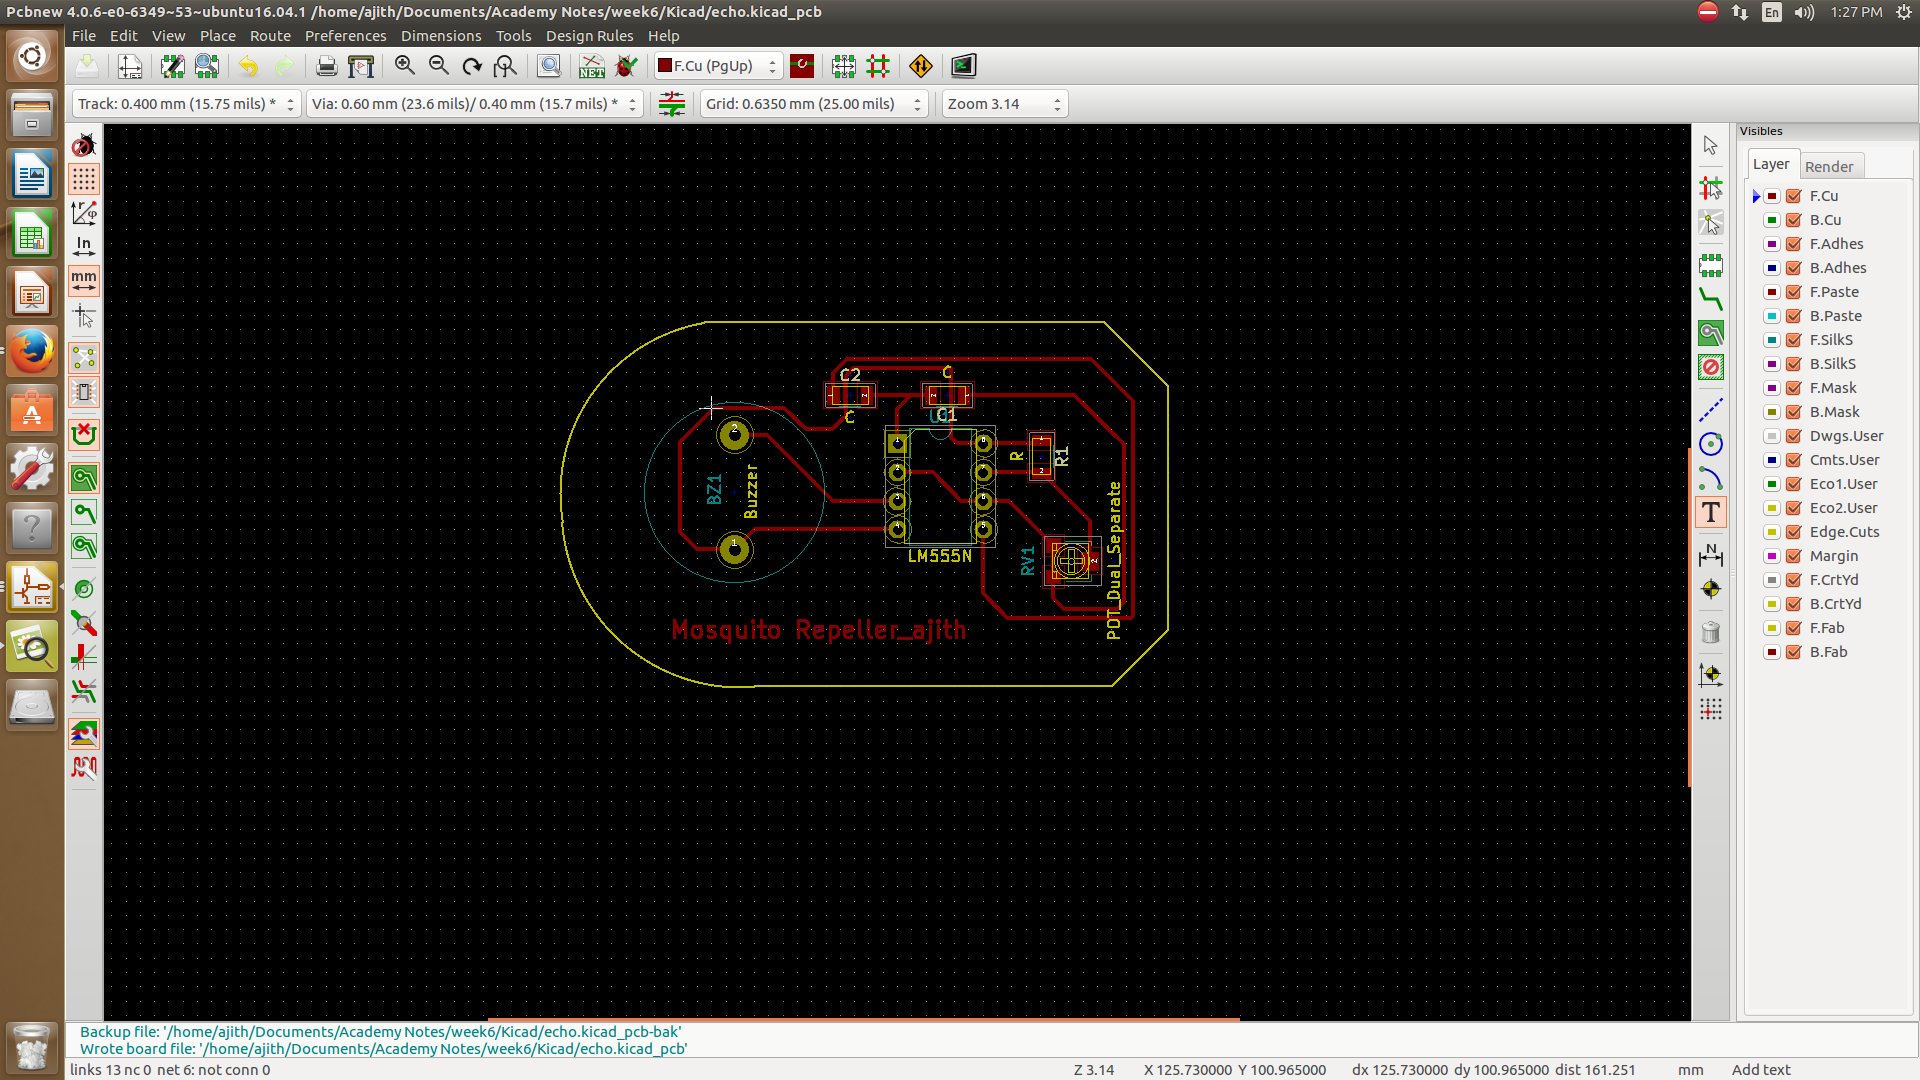Toggle visibility of B.Cu layer
The height and width of the screenshot is (1080, 1920).
[1794, 220]
